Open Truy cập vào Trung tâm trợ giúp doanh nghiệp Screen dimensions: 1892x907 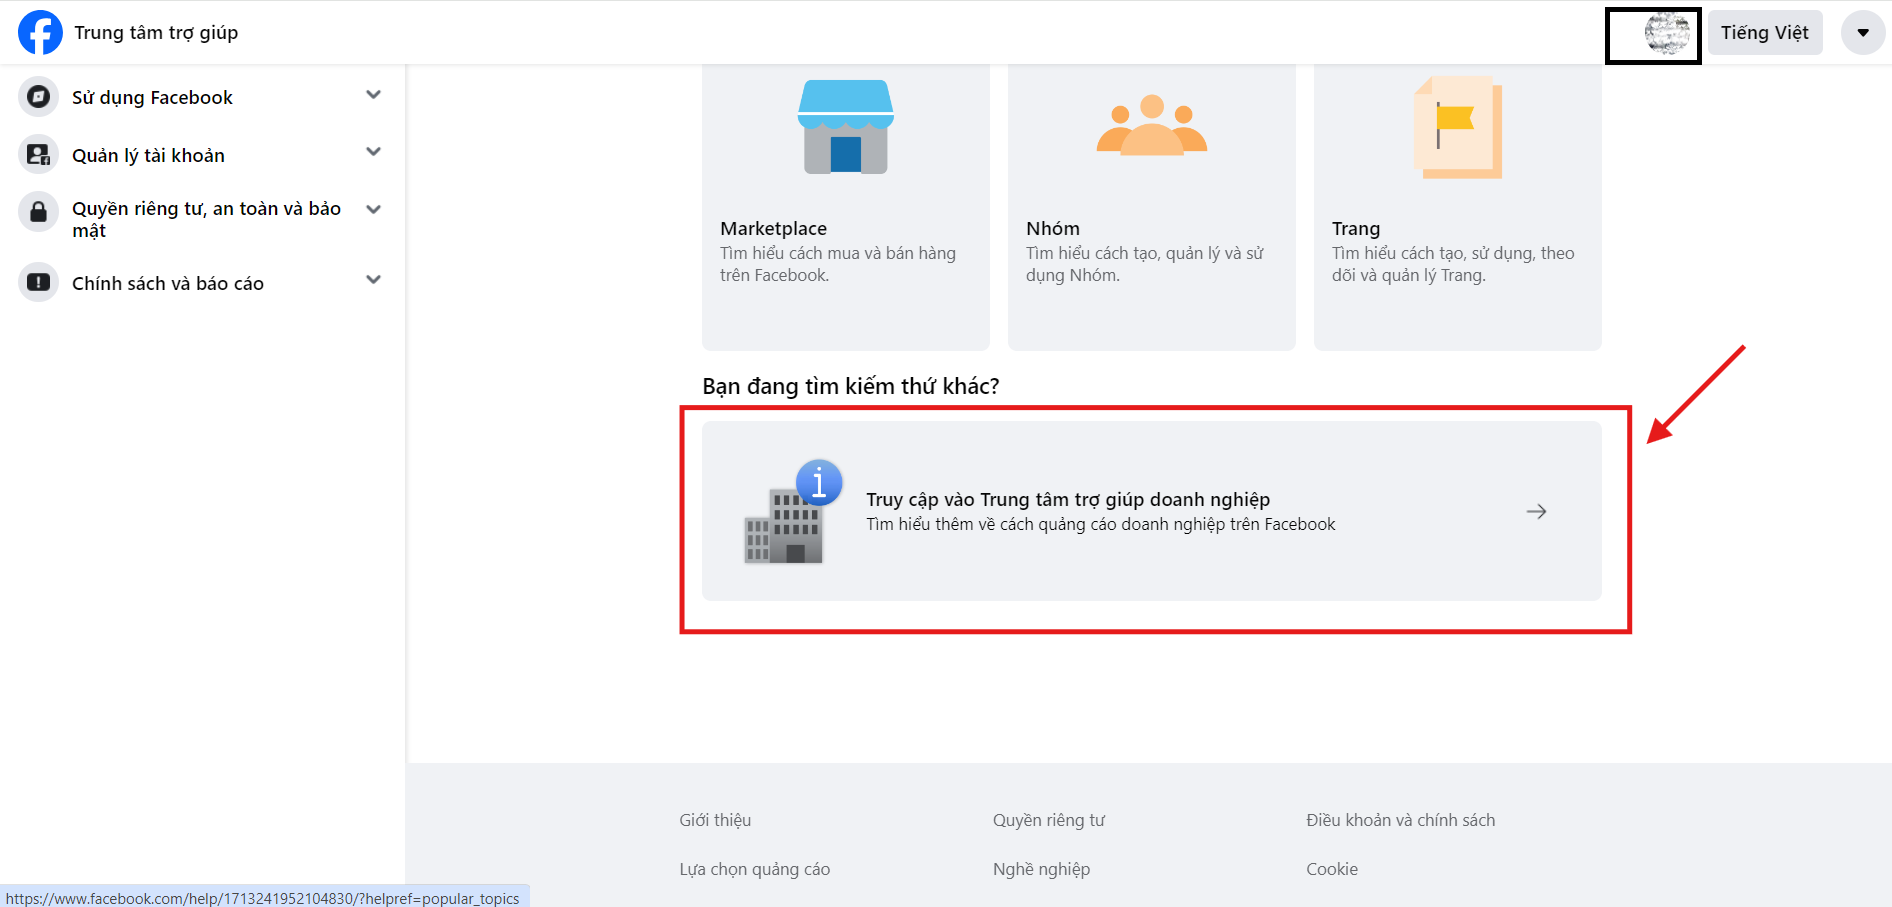1068,499
